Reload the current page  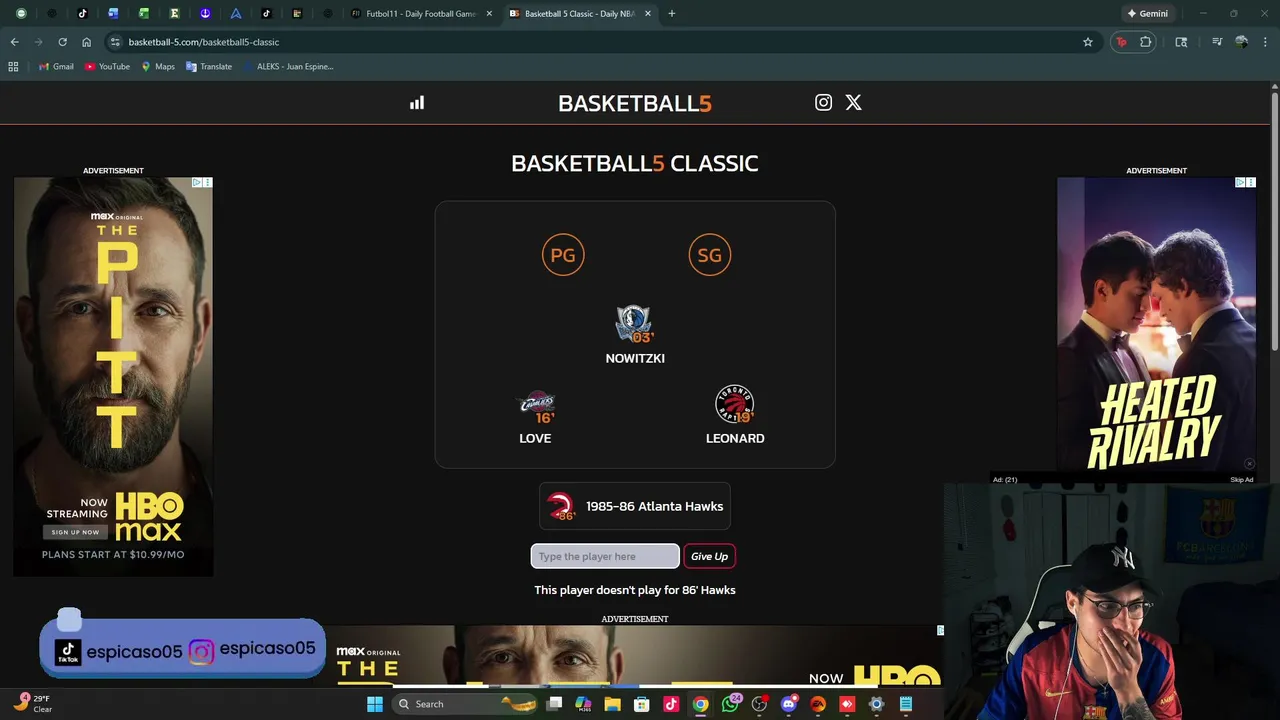click(62, 42)
